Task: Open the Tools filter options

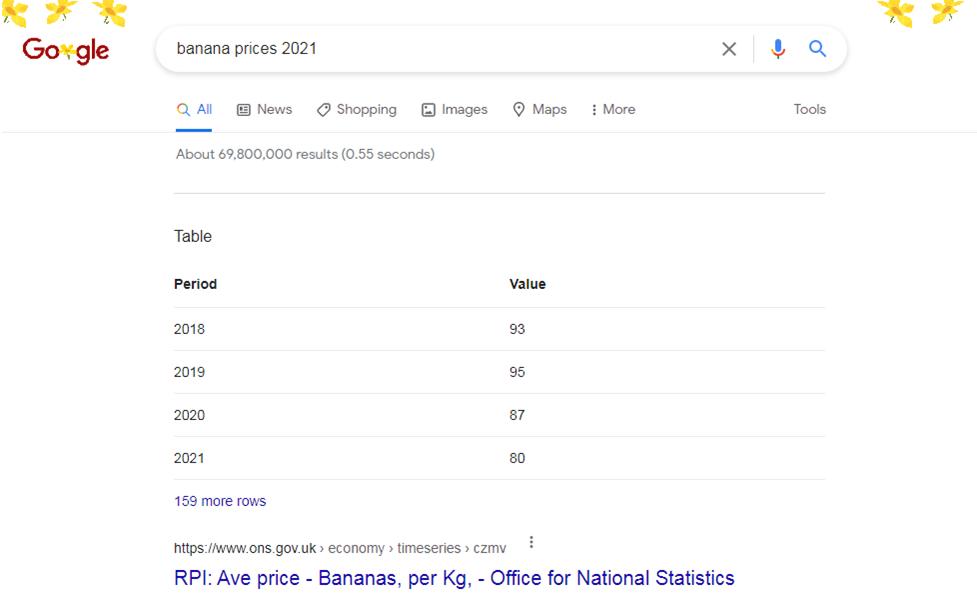Action: pos(809,109)
